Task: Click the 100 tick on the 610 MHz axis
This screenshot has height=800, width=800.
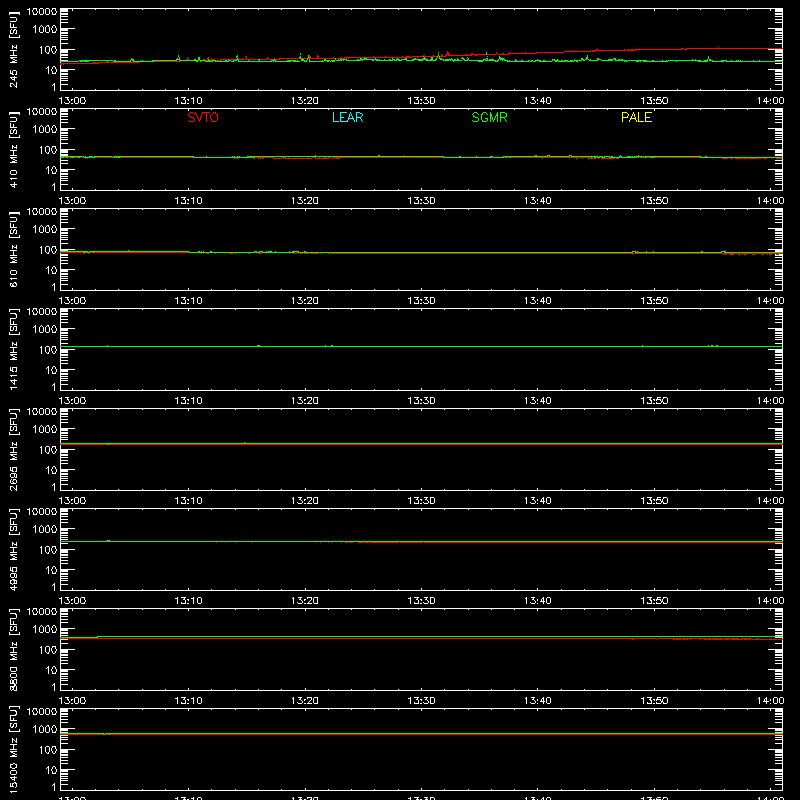Action: pyautogui.click(x=48, y=250)
